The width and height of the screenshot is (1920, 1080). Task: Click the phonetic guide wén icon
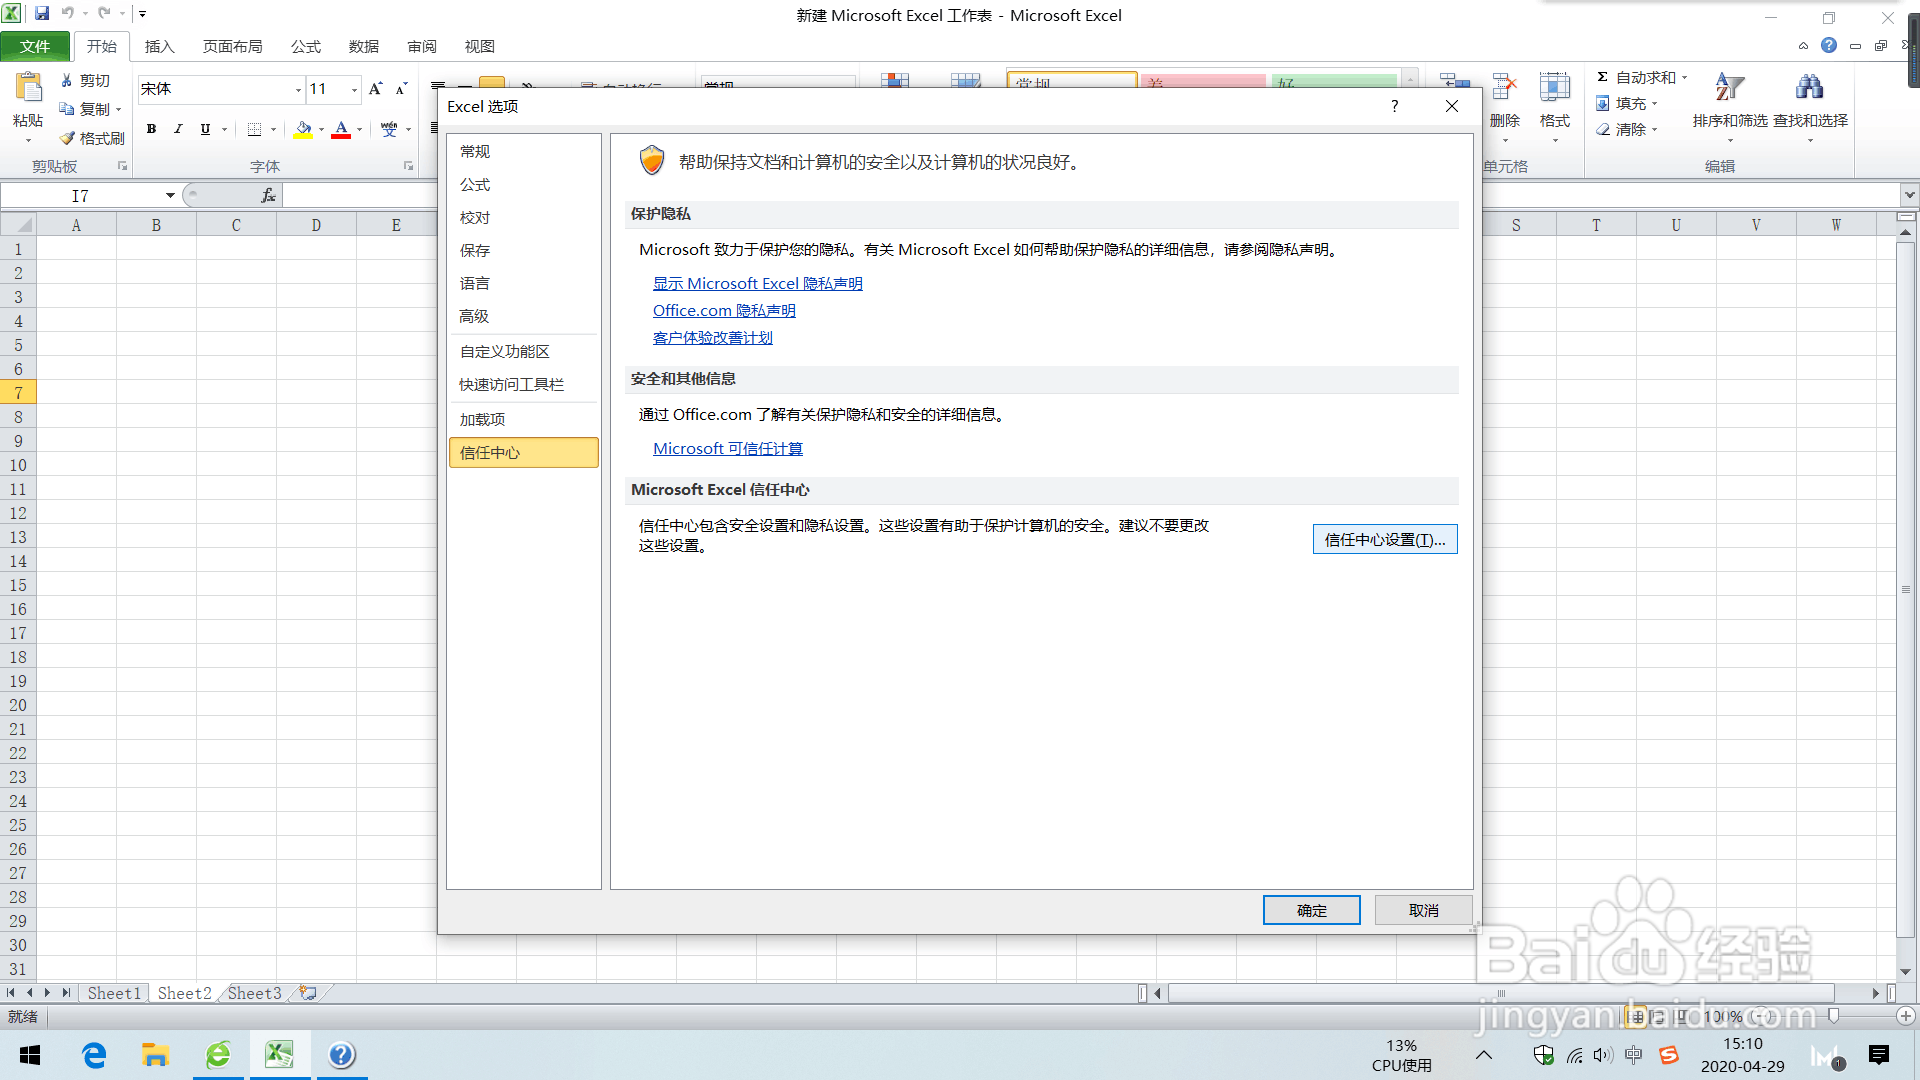(389, 129)
